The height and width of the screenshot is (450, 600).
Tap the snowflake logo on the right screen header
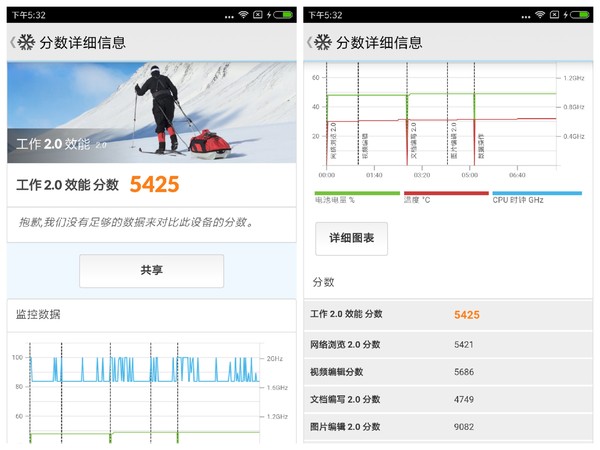(x=323, y=43)
